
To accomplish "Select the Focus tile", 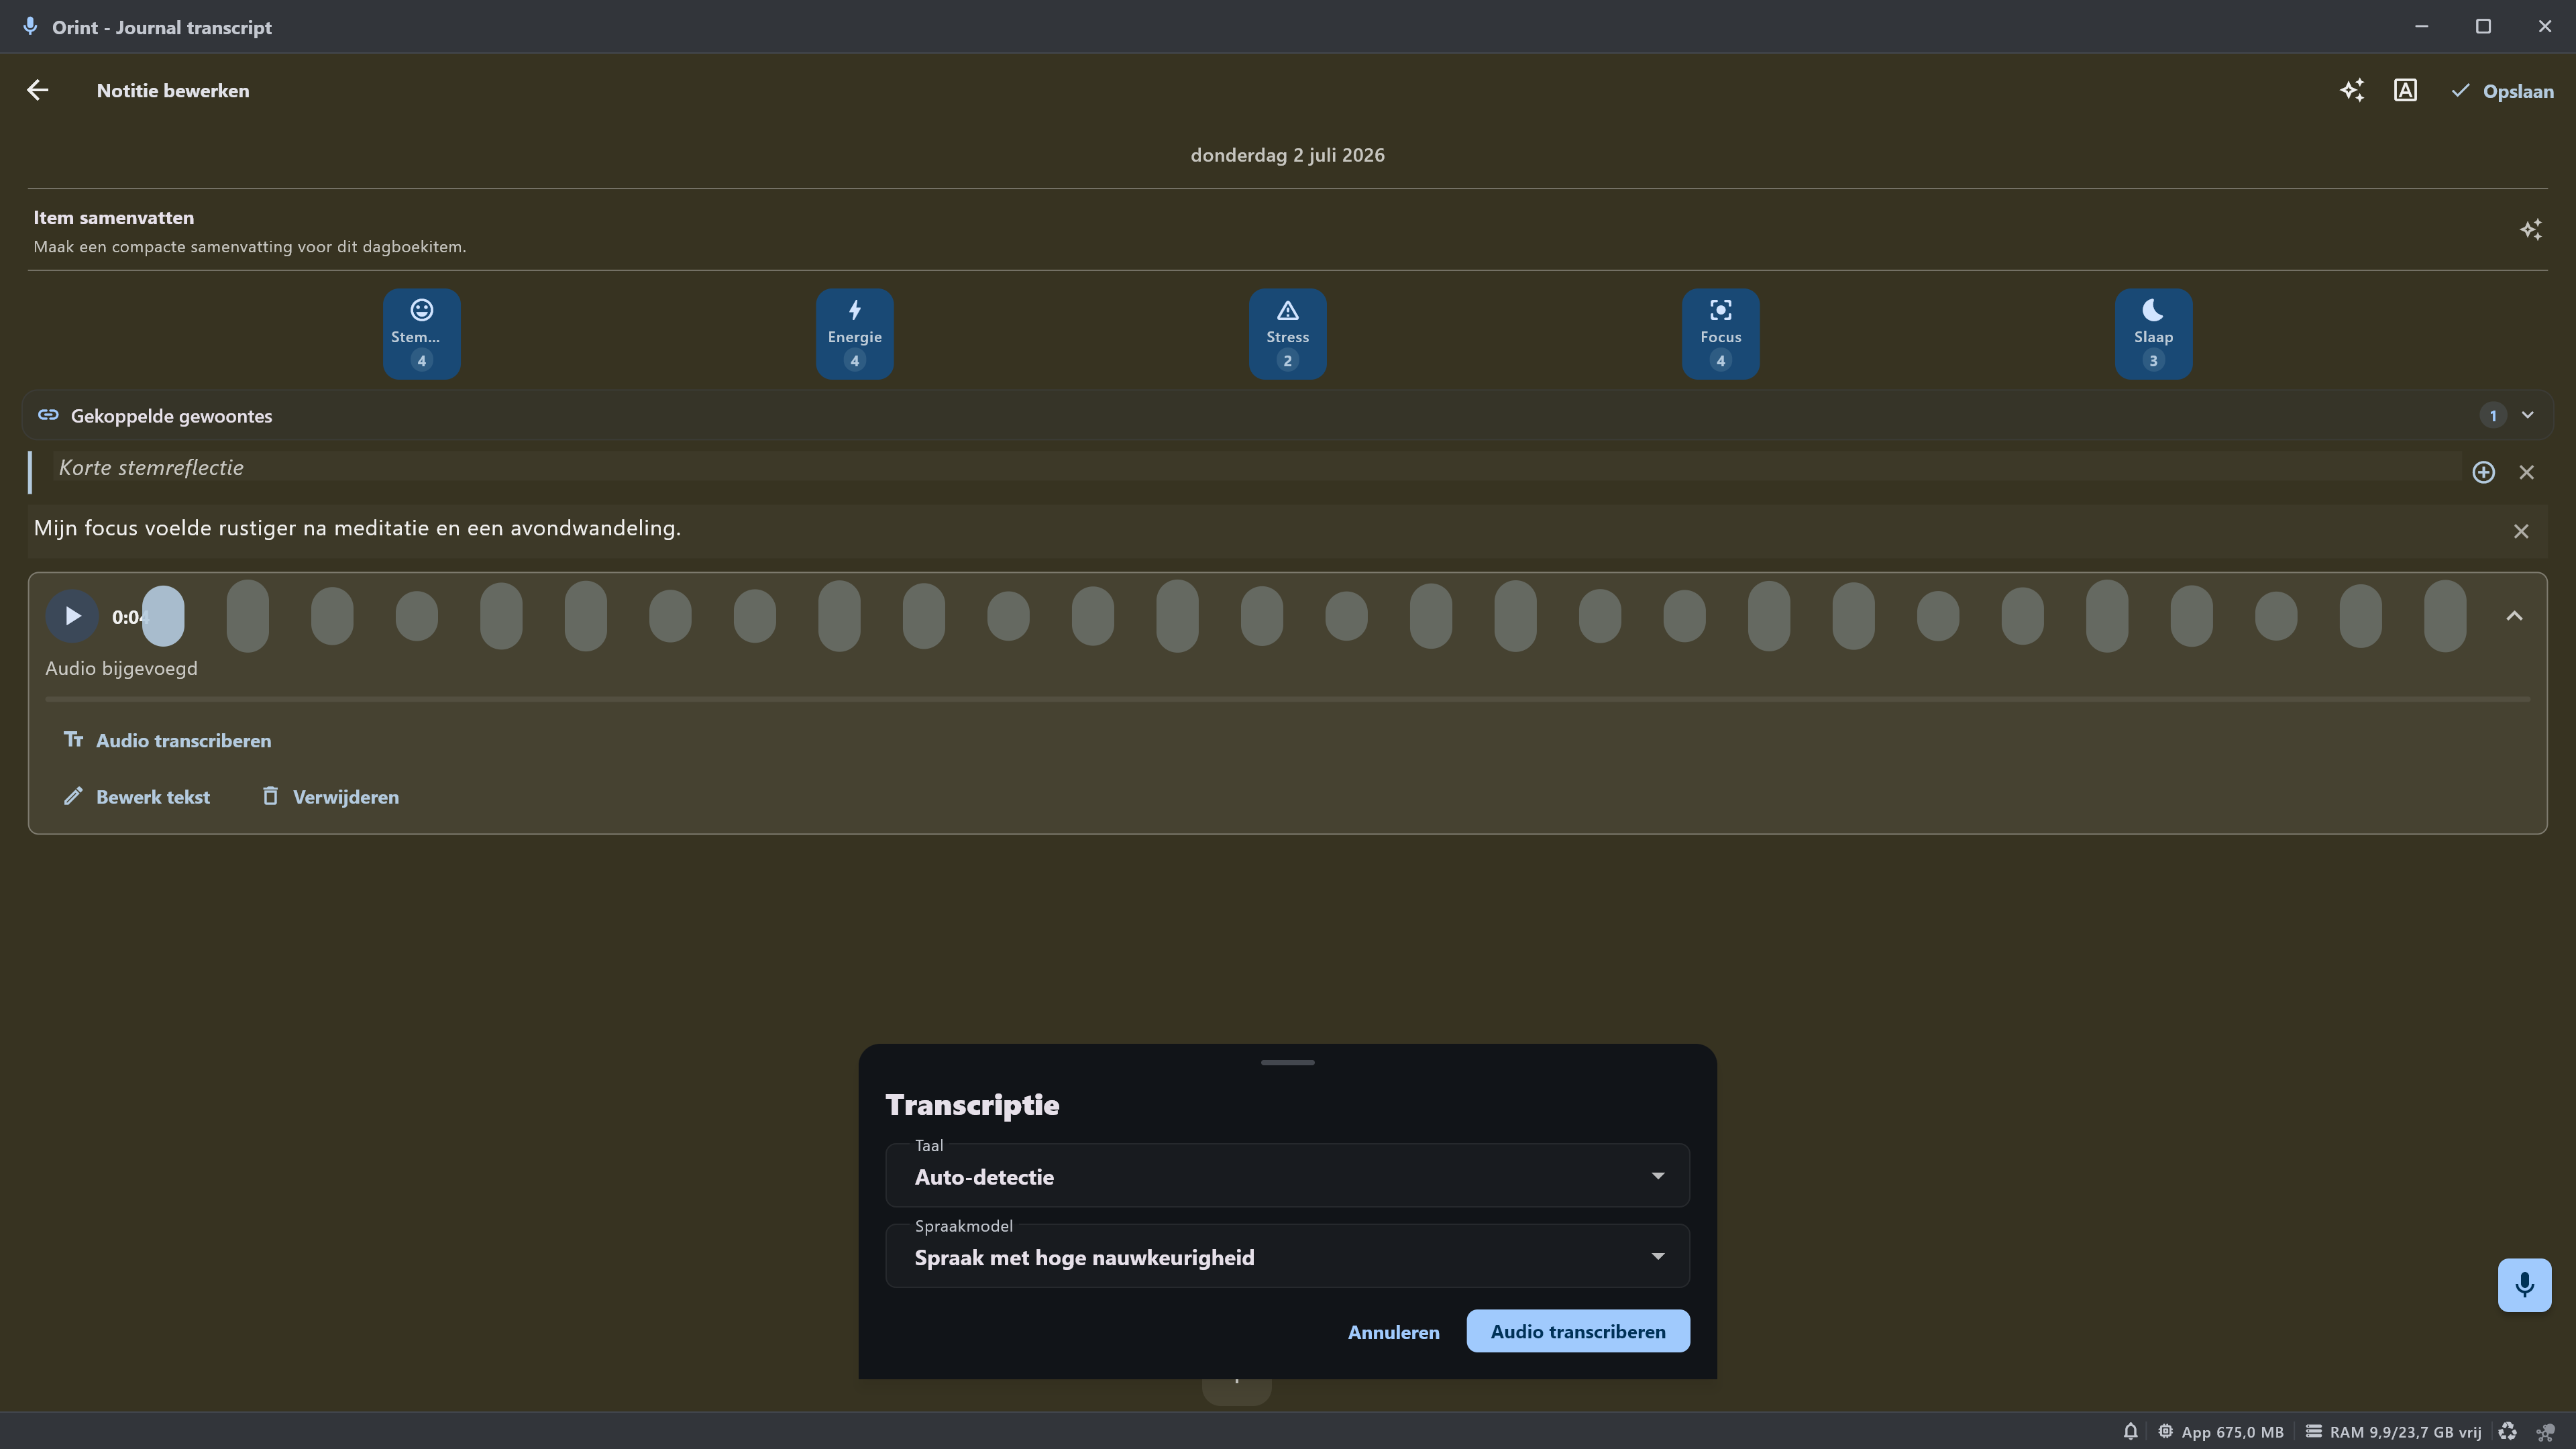I will 1720,334.
